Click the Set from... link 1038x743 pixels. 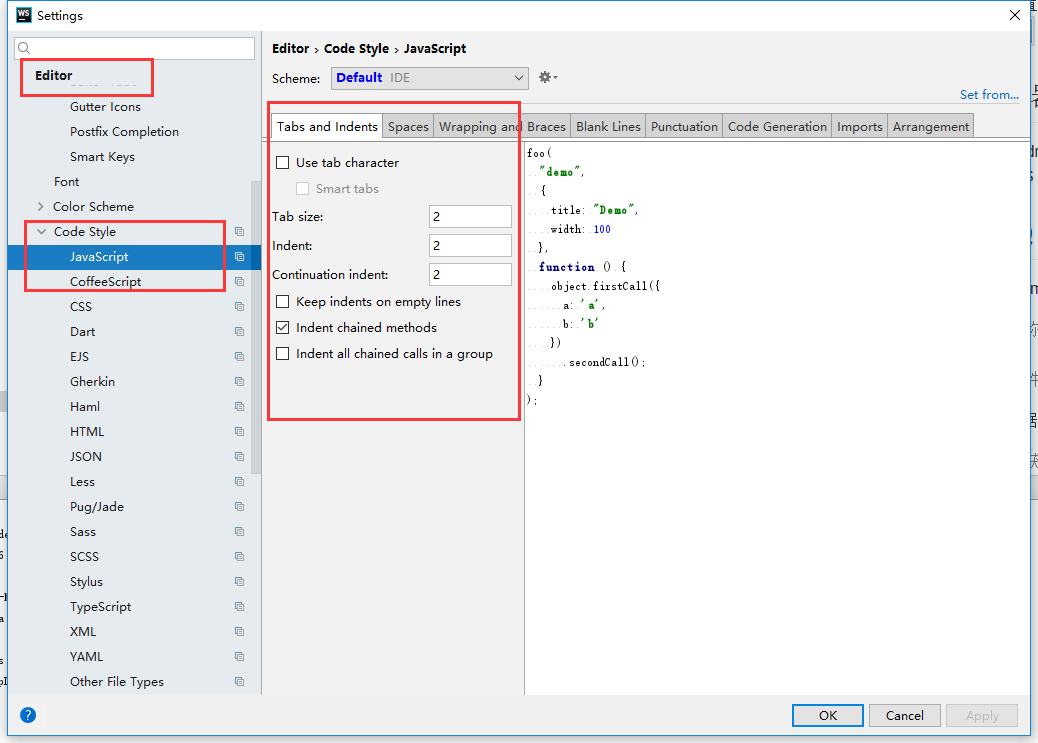click(x=989, y=95)
